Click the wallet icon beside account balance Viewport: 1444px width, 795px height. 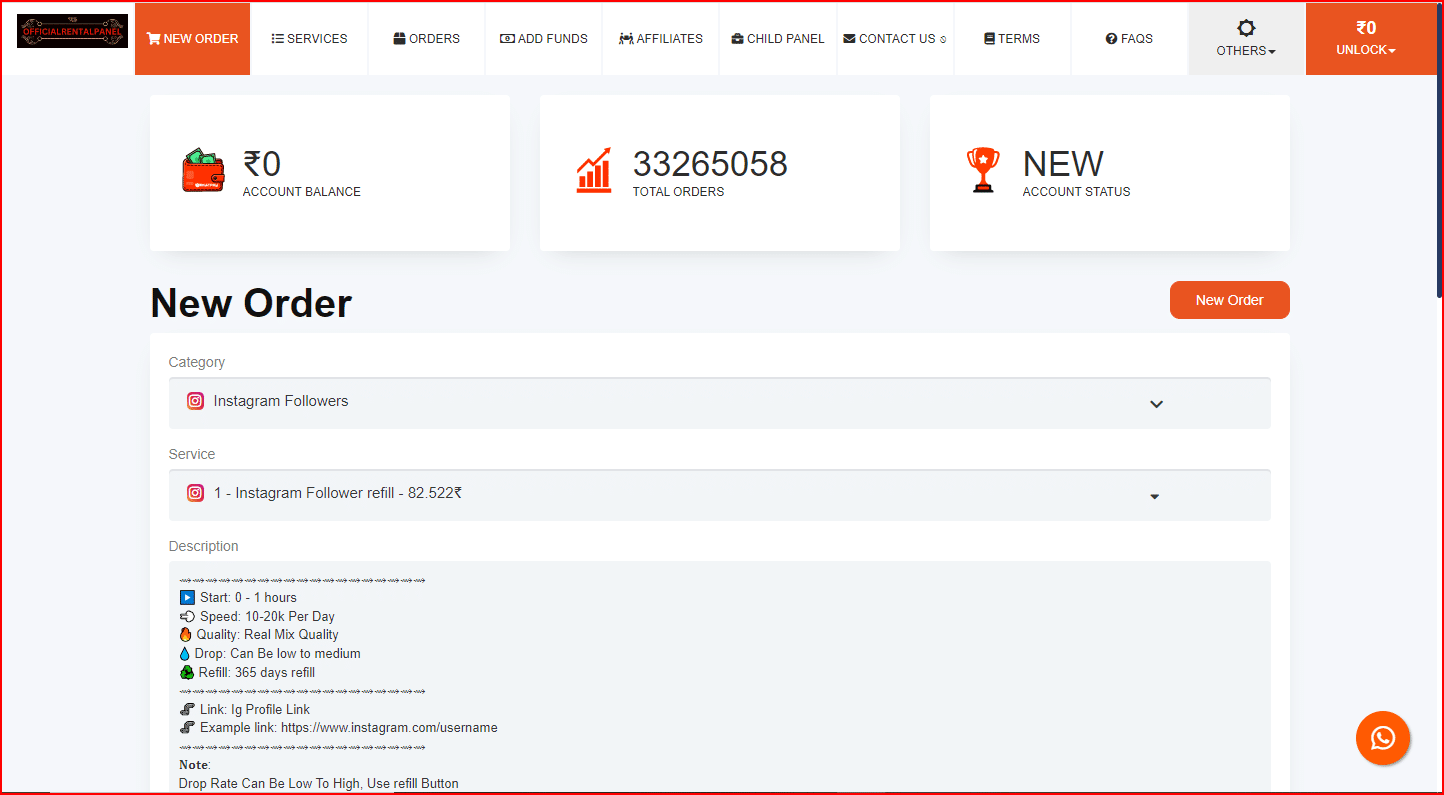click(203, 171)
